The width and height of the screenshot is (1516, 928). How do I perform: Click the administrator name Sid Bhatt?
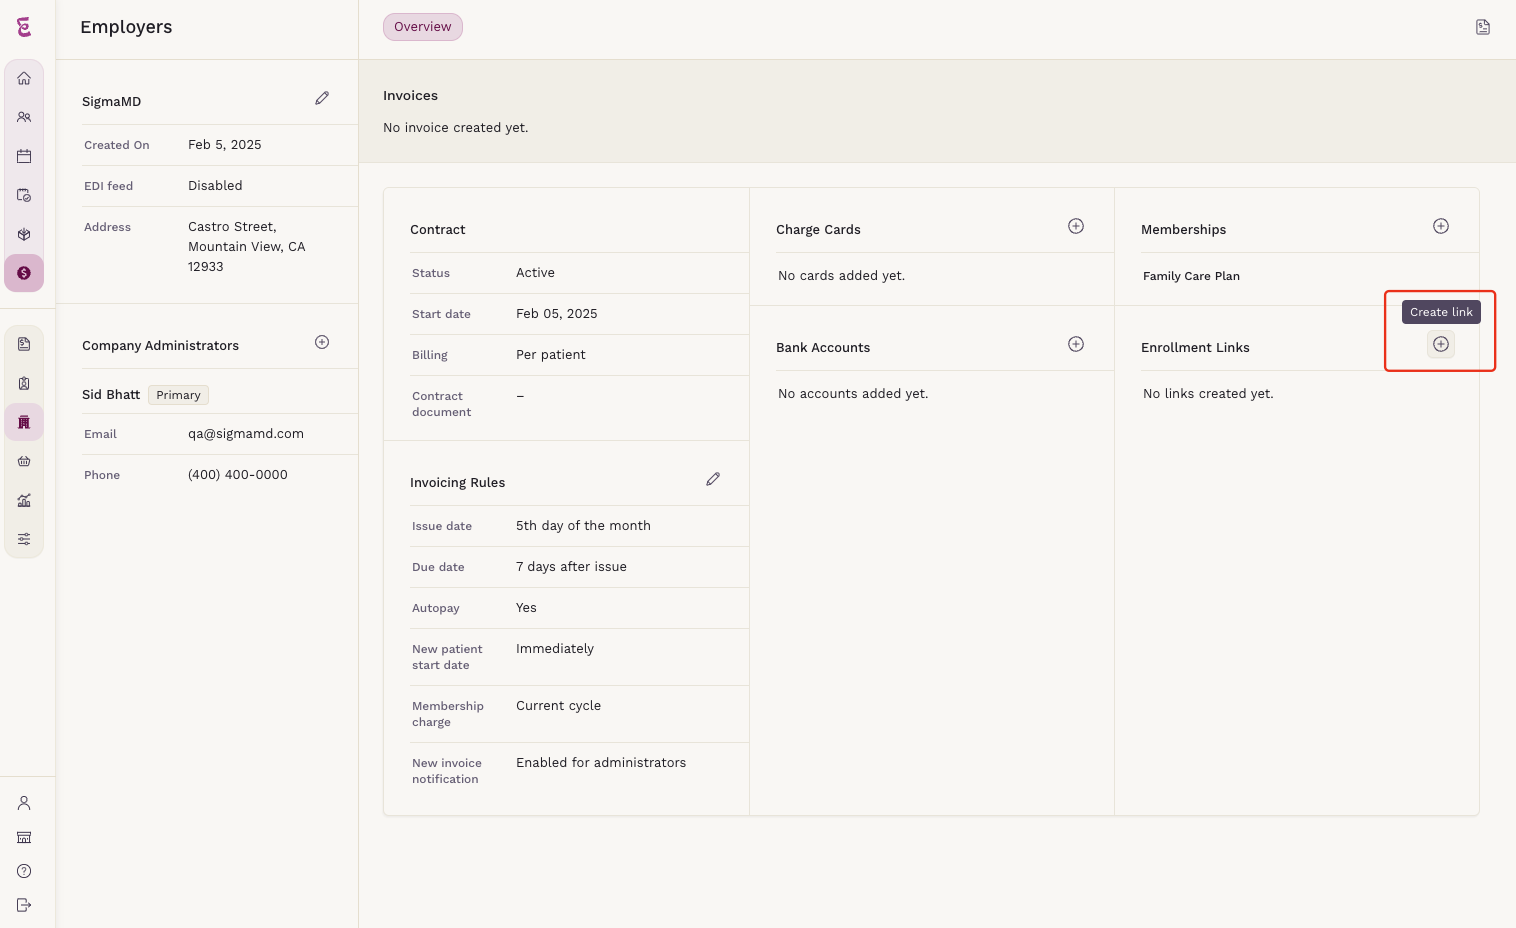pos(111,395)
